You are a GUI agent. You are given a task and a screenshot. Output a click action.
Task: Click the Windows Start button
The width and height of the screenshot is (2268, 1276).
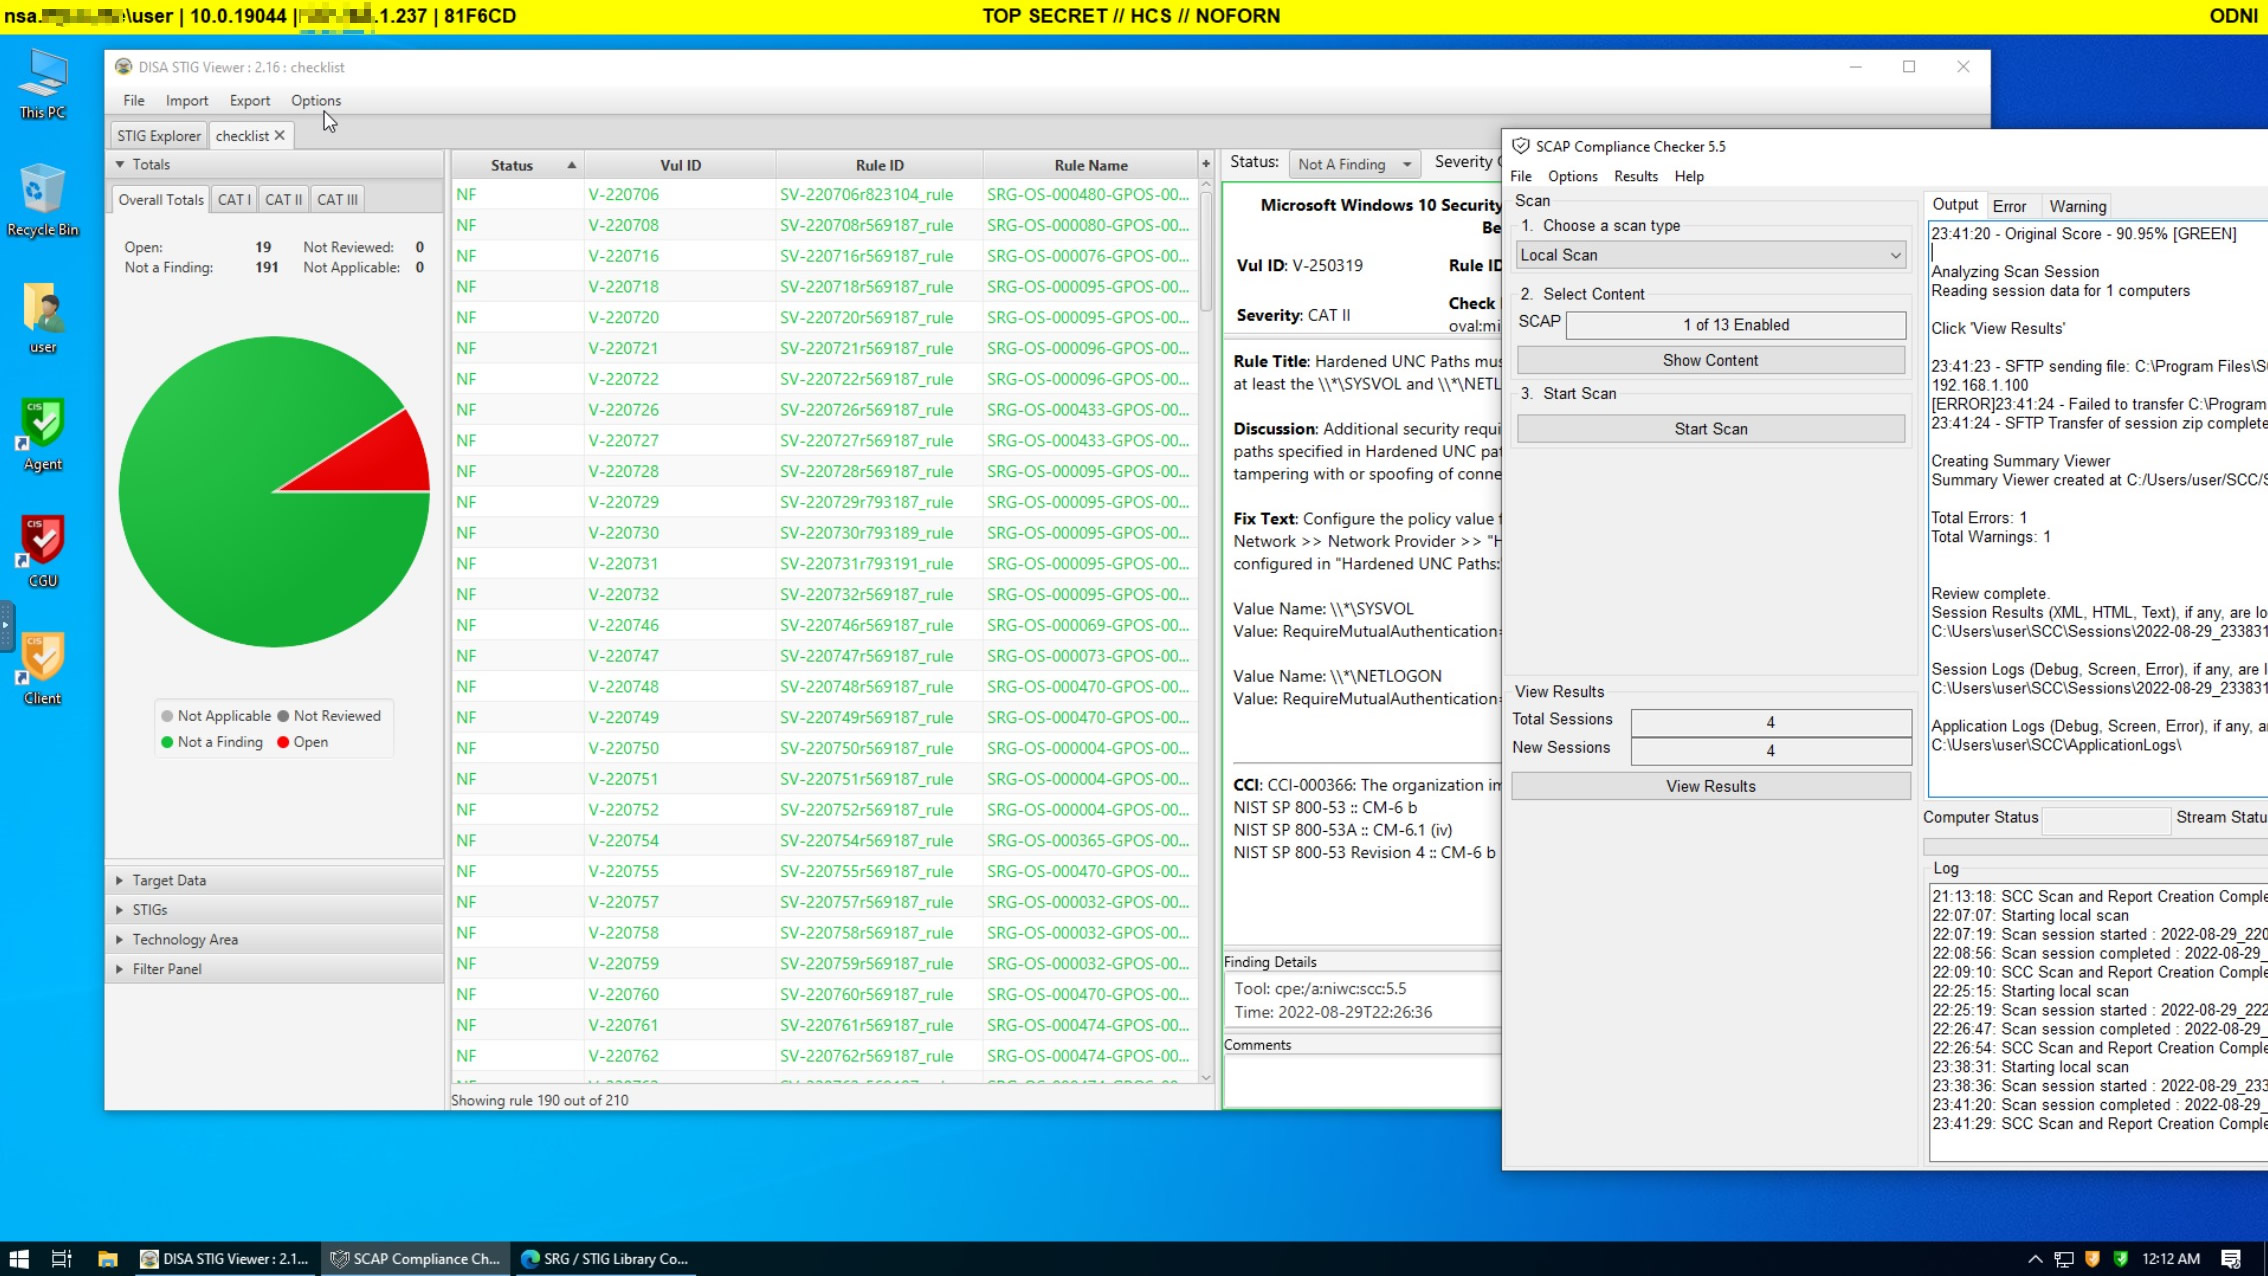click(19, 1259)
